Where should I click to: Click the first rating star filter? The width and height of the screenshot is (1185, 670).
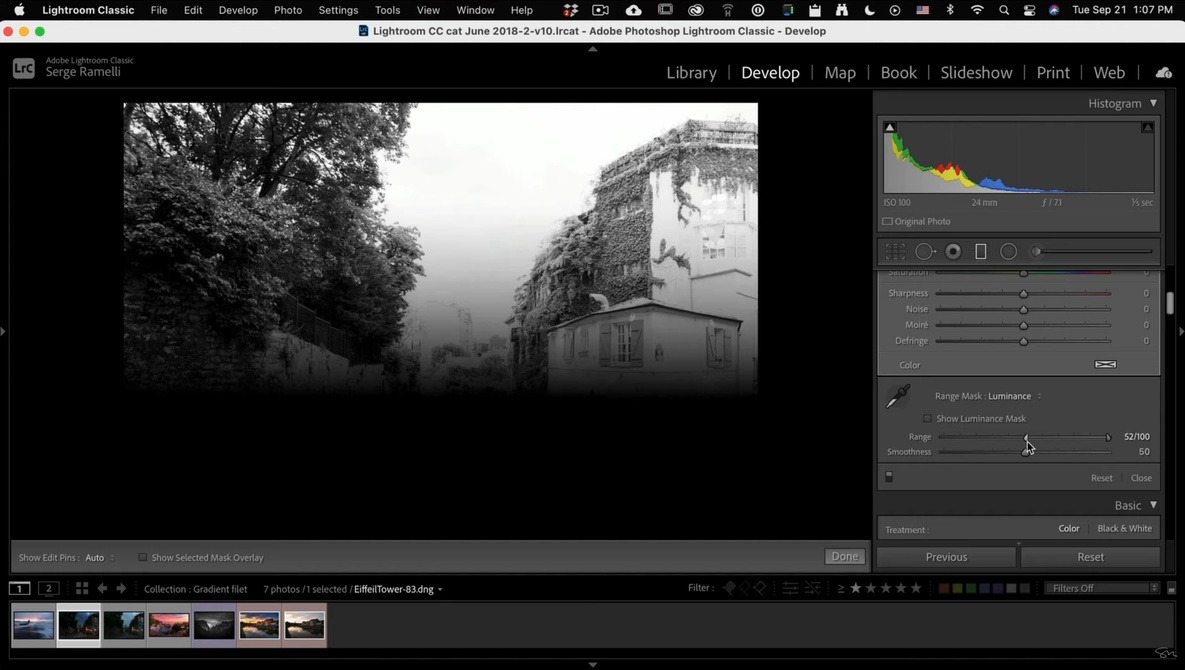tap(855, 588)
